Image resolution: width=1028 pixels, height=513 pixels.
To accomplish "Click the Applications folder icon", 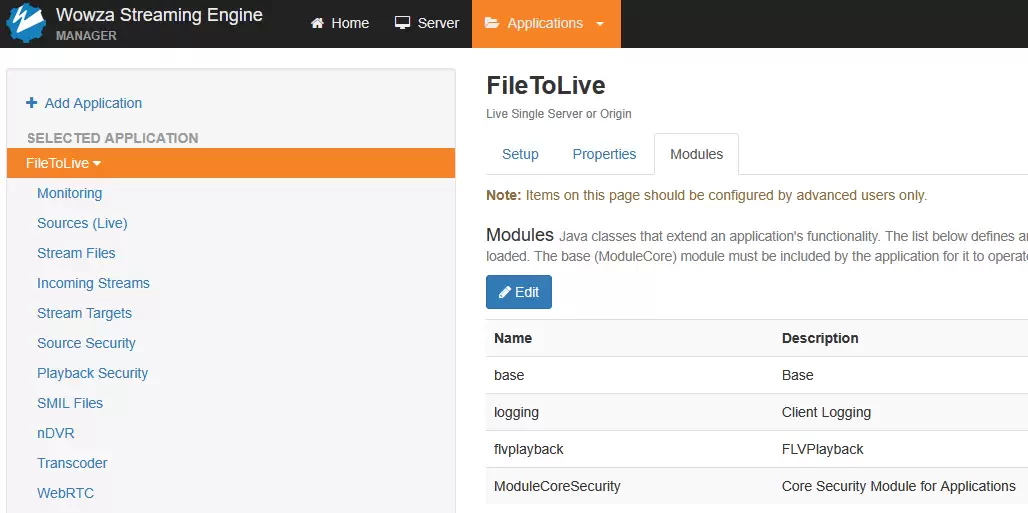I will point(492,23).
